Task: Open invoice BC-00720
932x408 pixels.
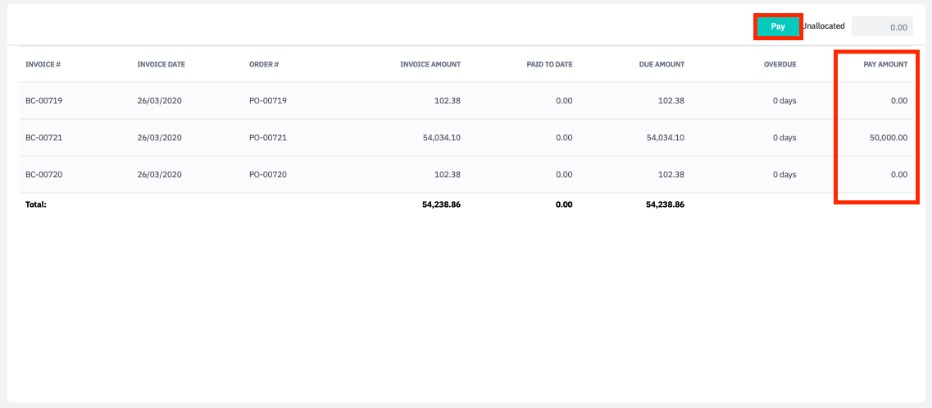Action: [x=44, y=174]
